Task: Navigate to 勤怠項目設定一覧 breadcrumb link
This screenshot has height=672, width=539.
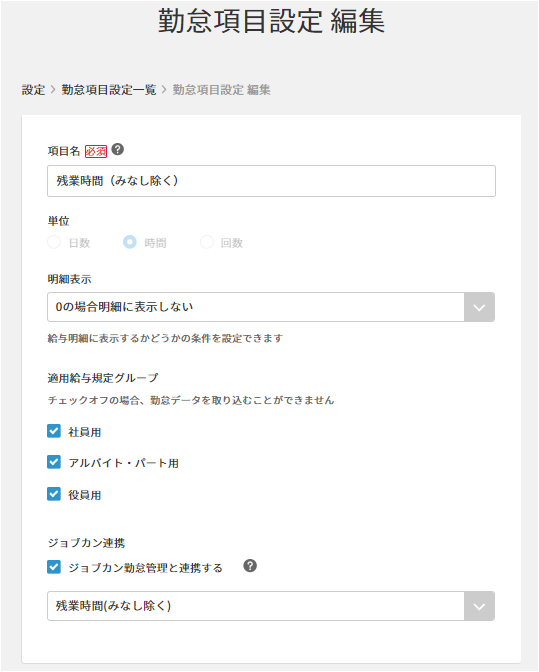Action: click(x=109, y=90)
